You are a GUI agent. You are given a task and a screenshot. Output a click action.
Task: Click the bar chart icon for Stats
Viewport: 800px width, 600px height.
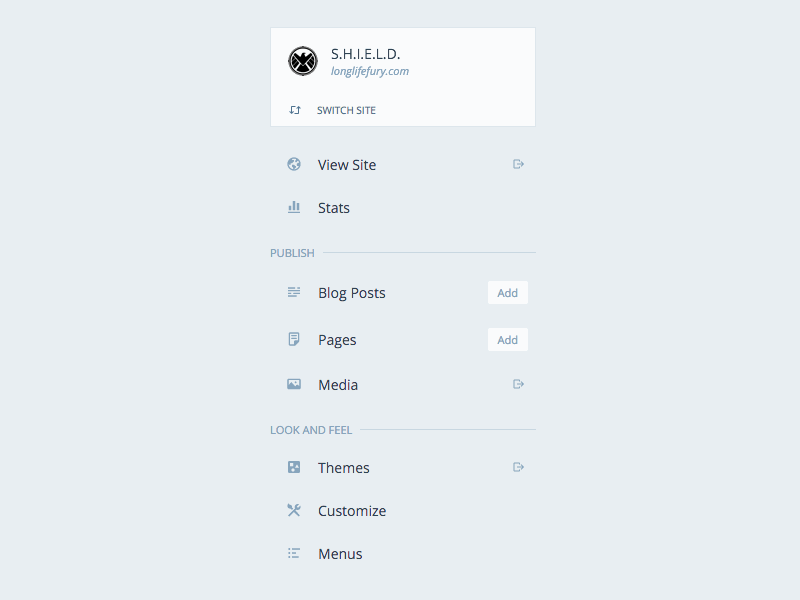tap(293, 207)
